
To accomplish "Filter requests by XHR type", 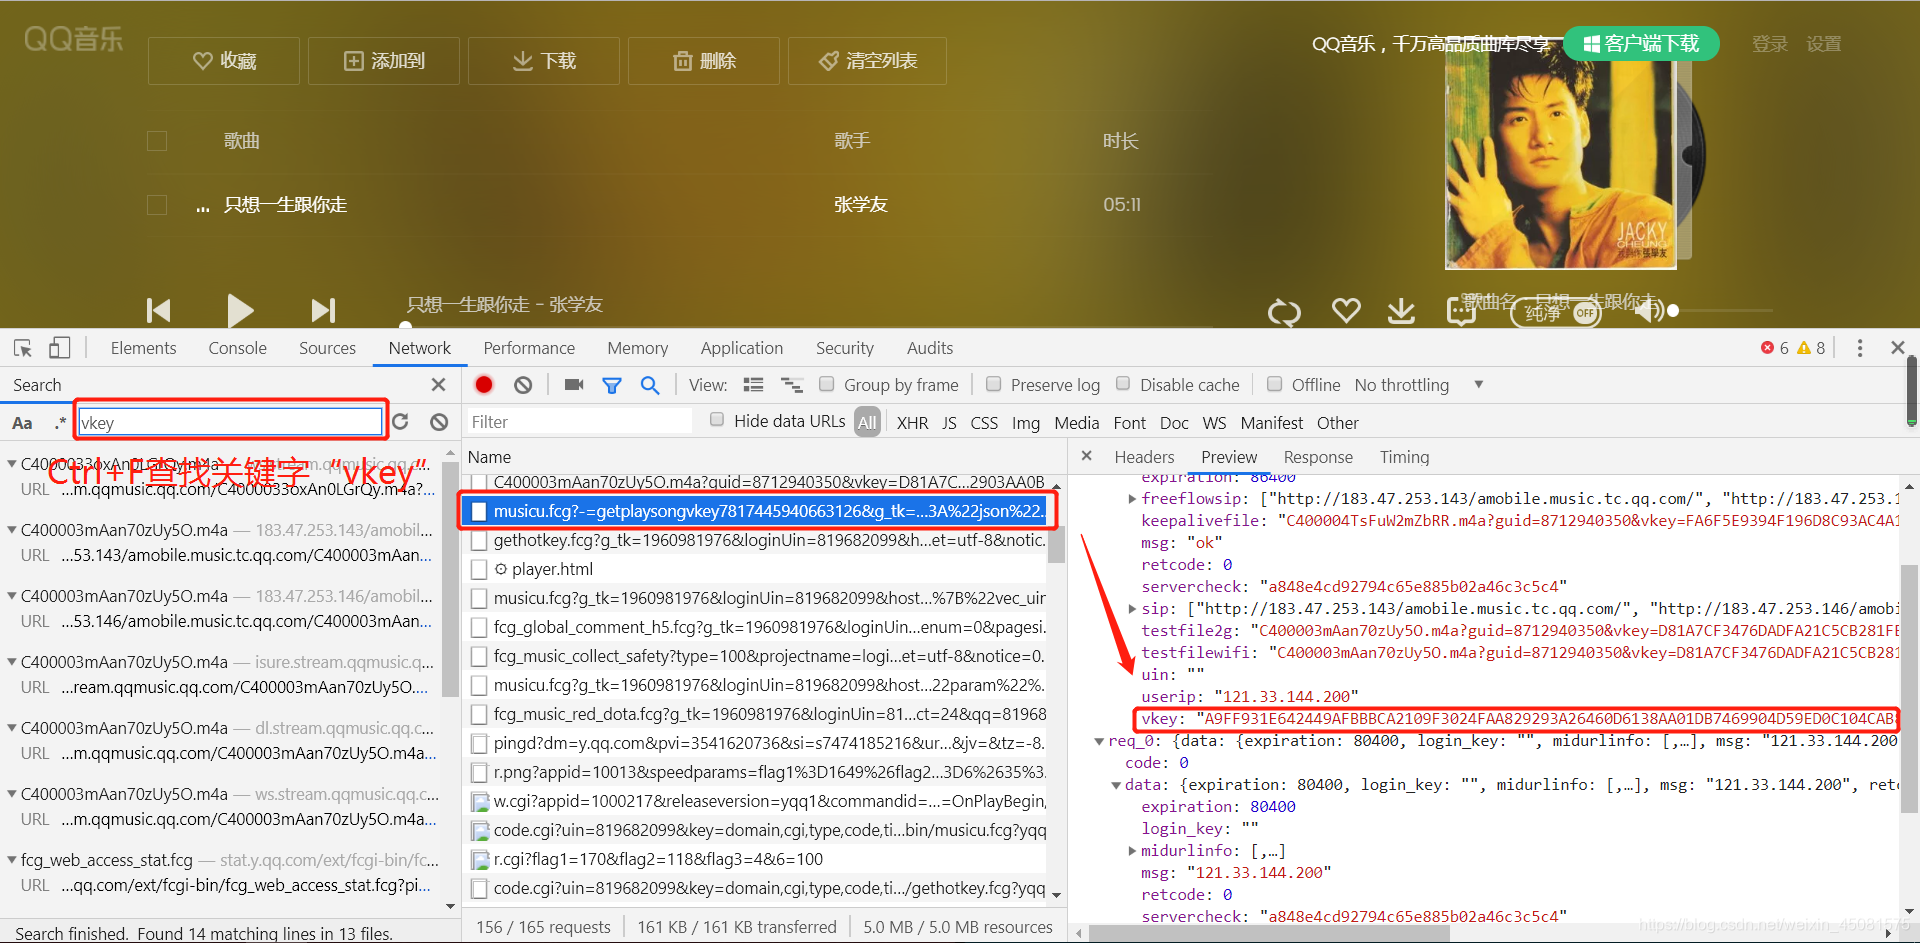I will click(x=912, y=423).
